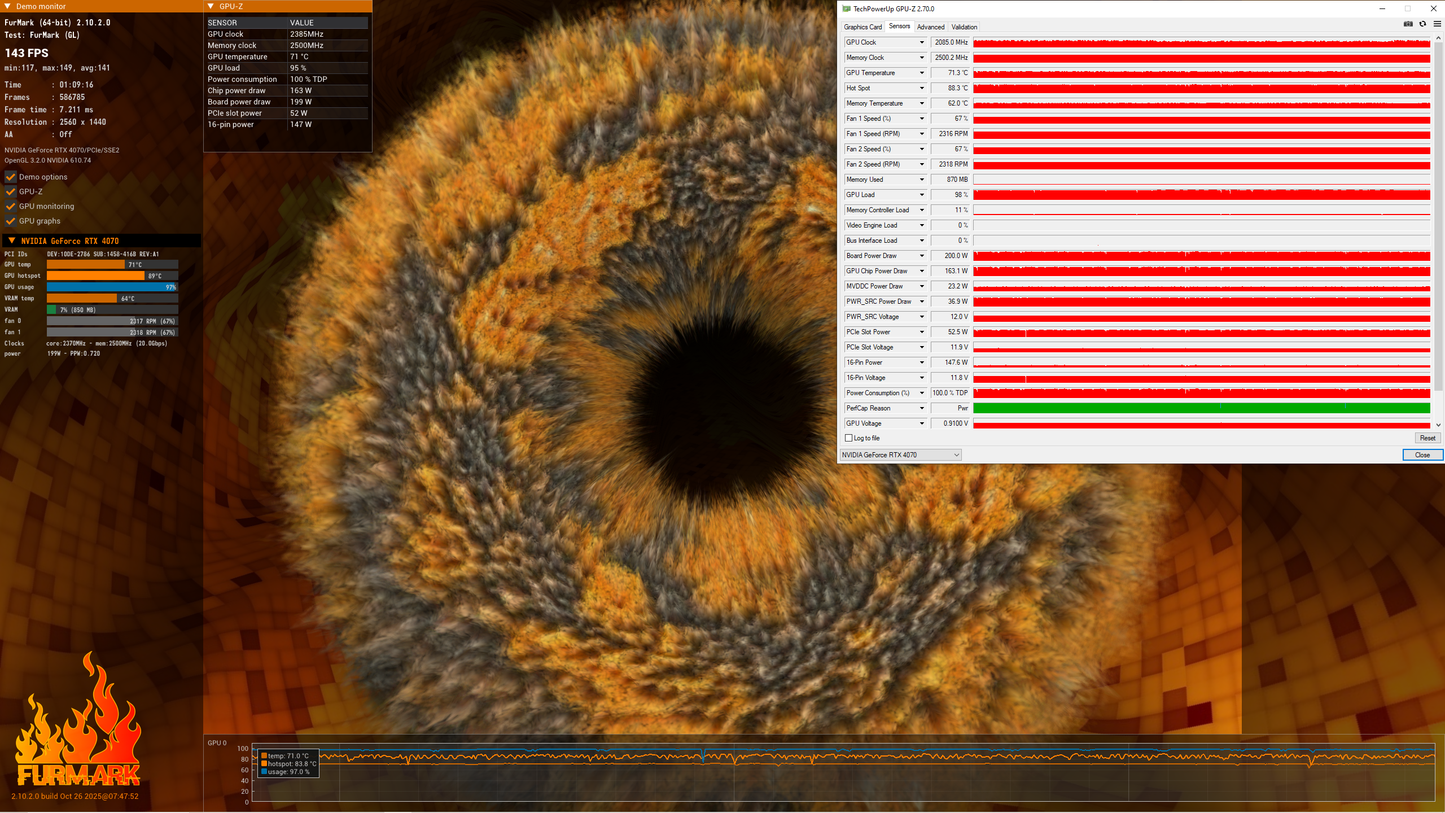Click the Board Power Draw value 200.0 W
The image size is (1445, 813).
(x=950, y=256)
